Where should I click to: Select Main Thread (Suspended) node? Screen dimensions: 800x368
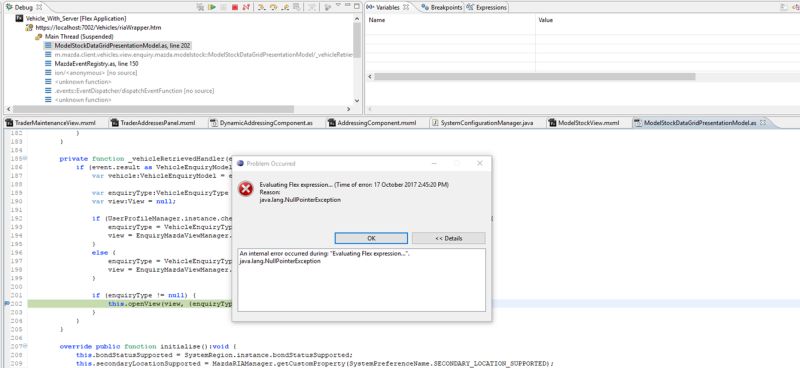pos(79,37)
